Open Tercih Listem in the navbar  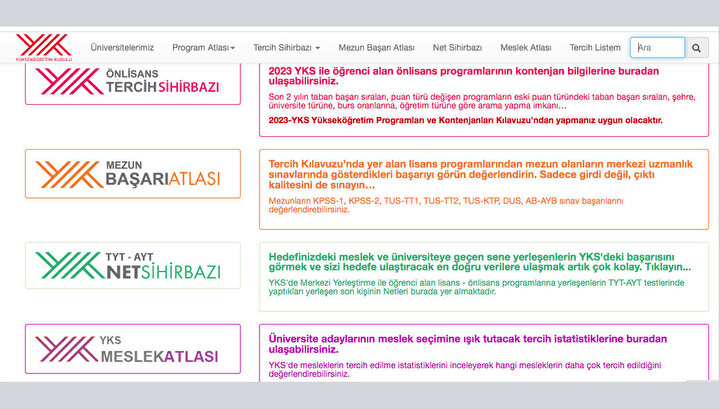pos(595,48)
